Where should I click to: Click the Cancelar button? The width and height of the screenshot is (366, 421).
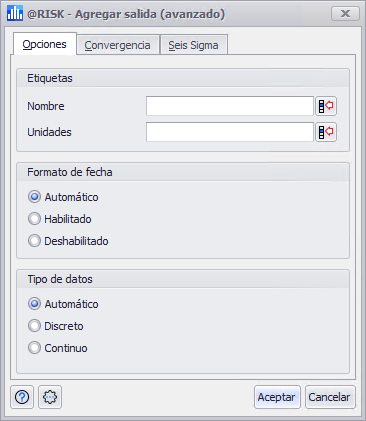pos(330,397)
